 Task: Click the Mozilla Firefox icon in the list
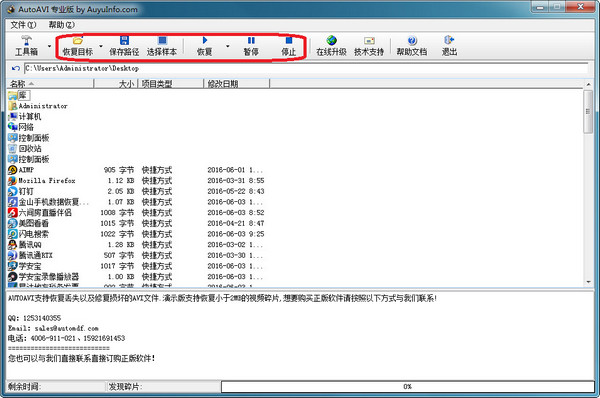[x=13, y=181]
